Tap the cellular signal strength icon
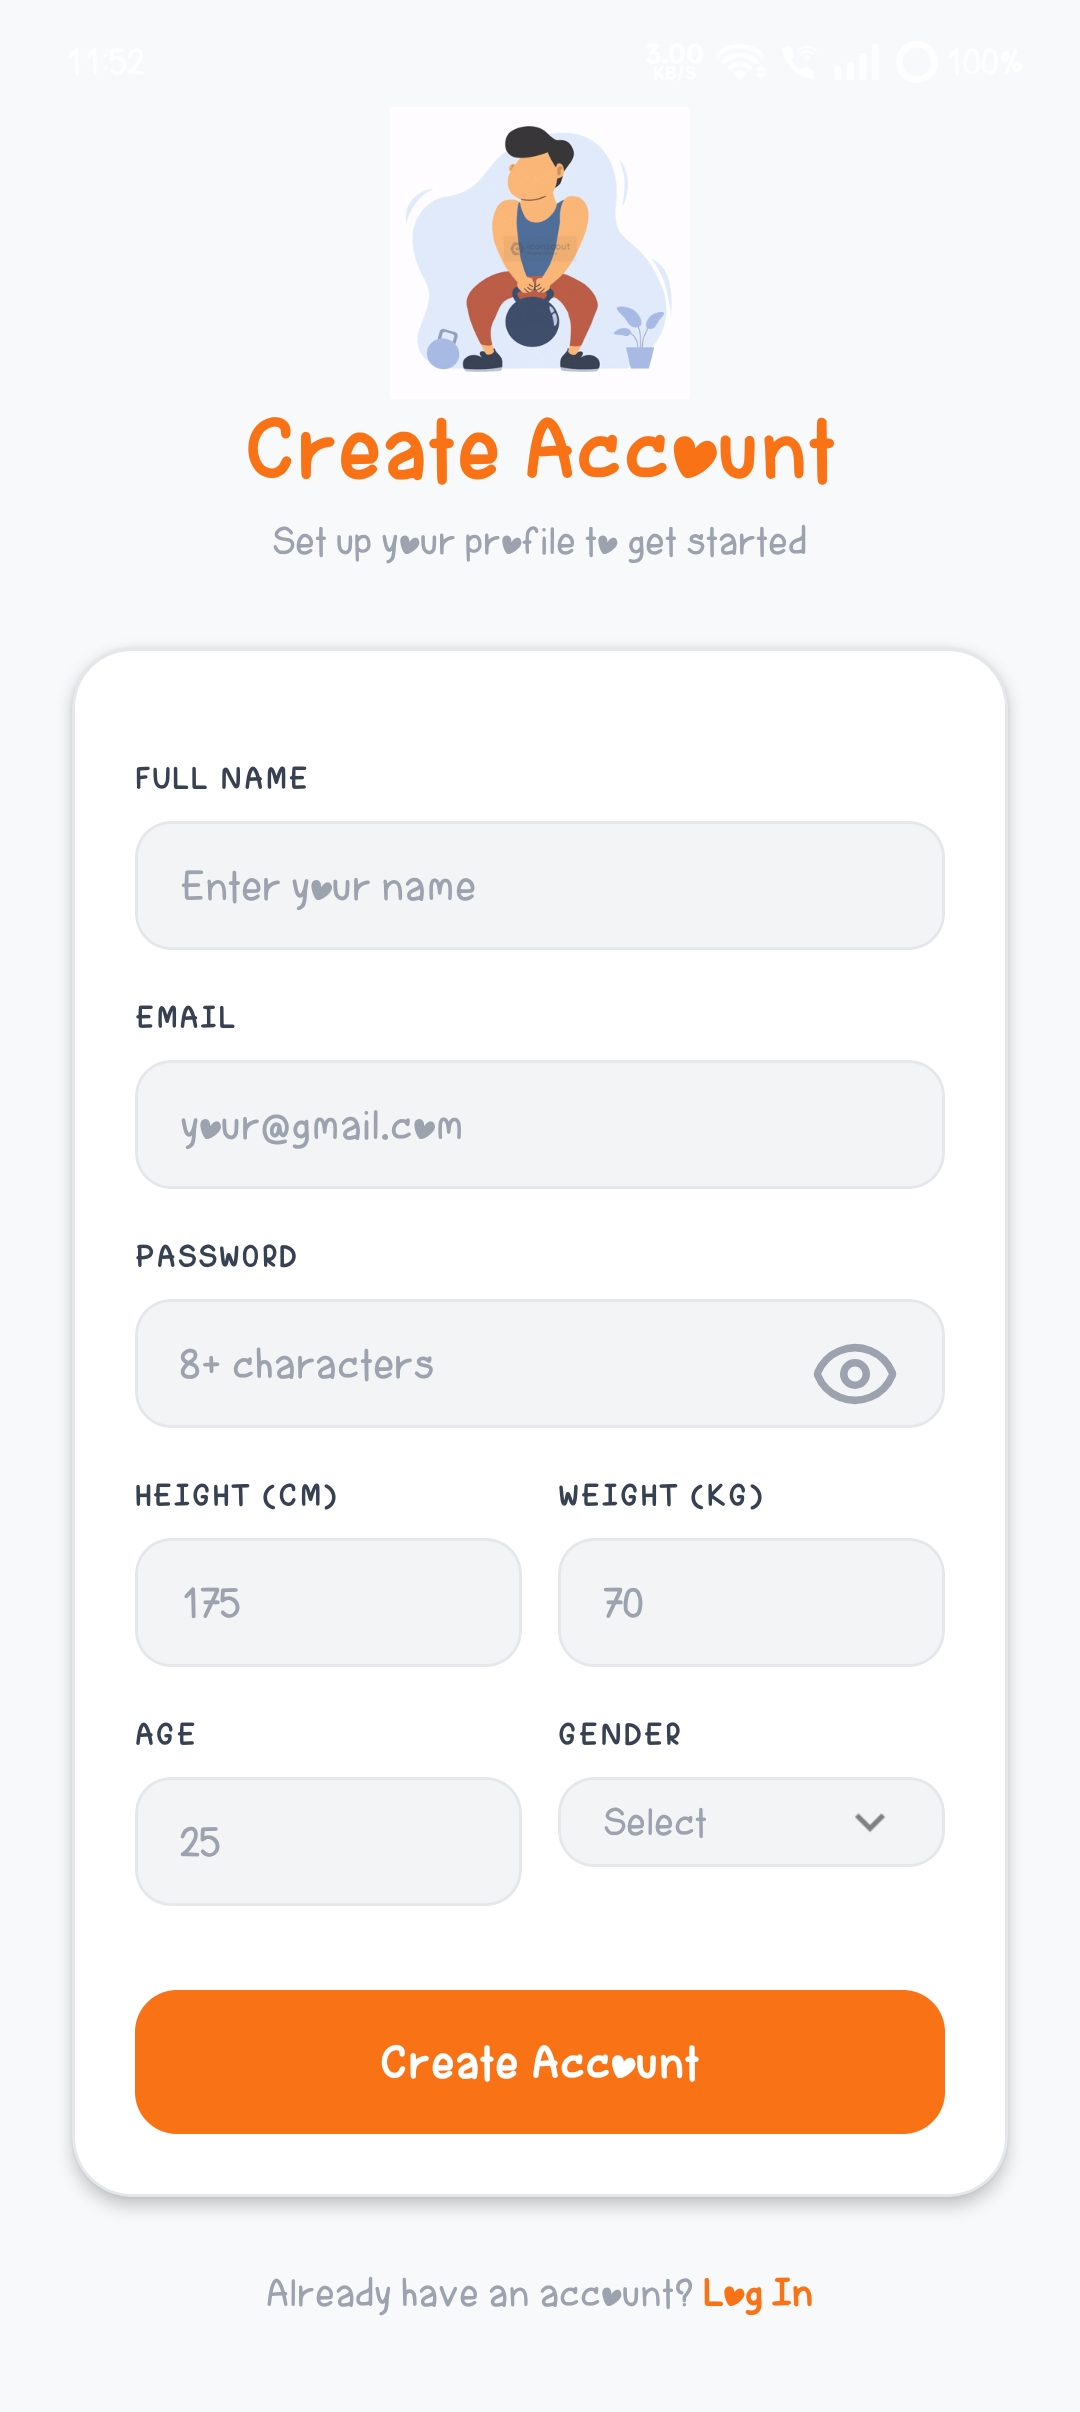1080x2412 pixels. point(857,62)
